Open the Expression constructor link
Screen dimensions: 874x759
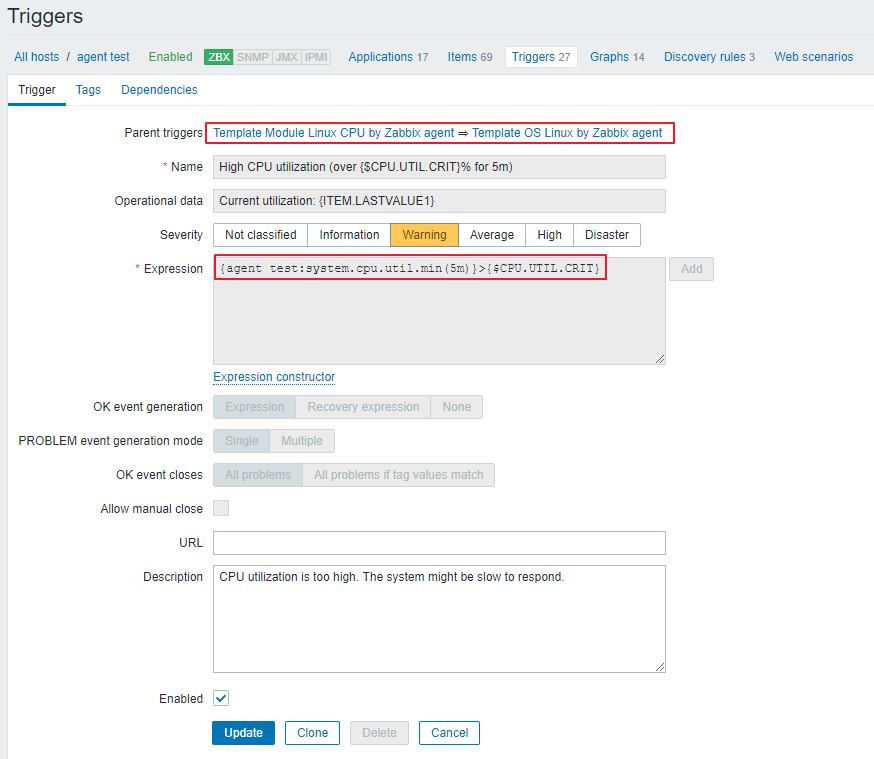tap(274, 377)
